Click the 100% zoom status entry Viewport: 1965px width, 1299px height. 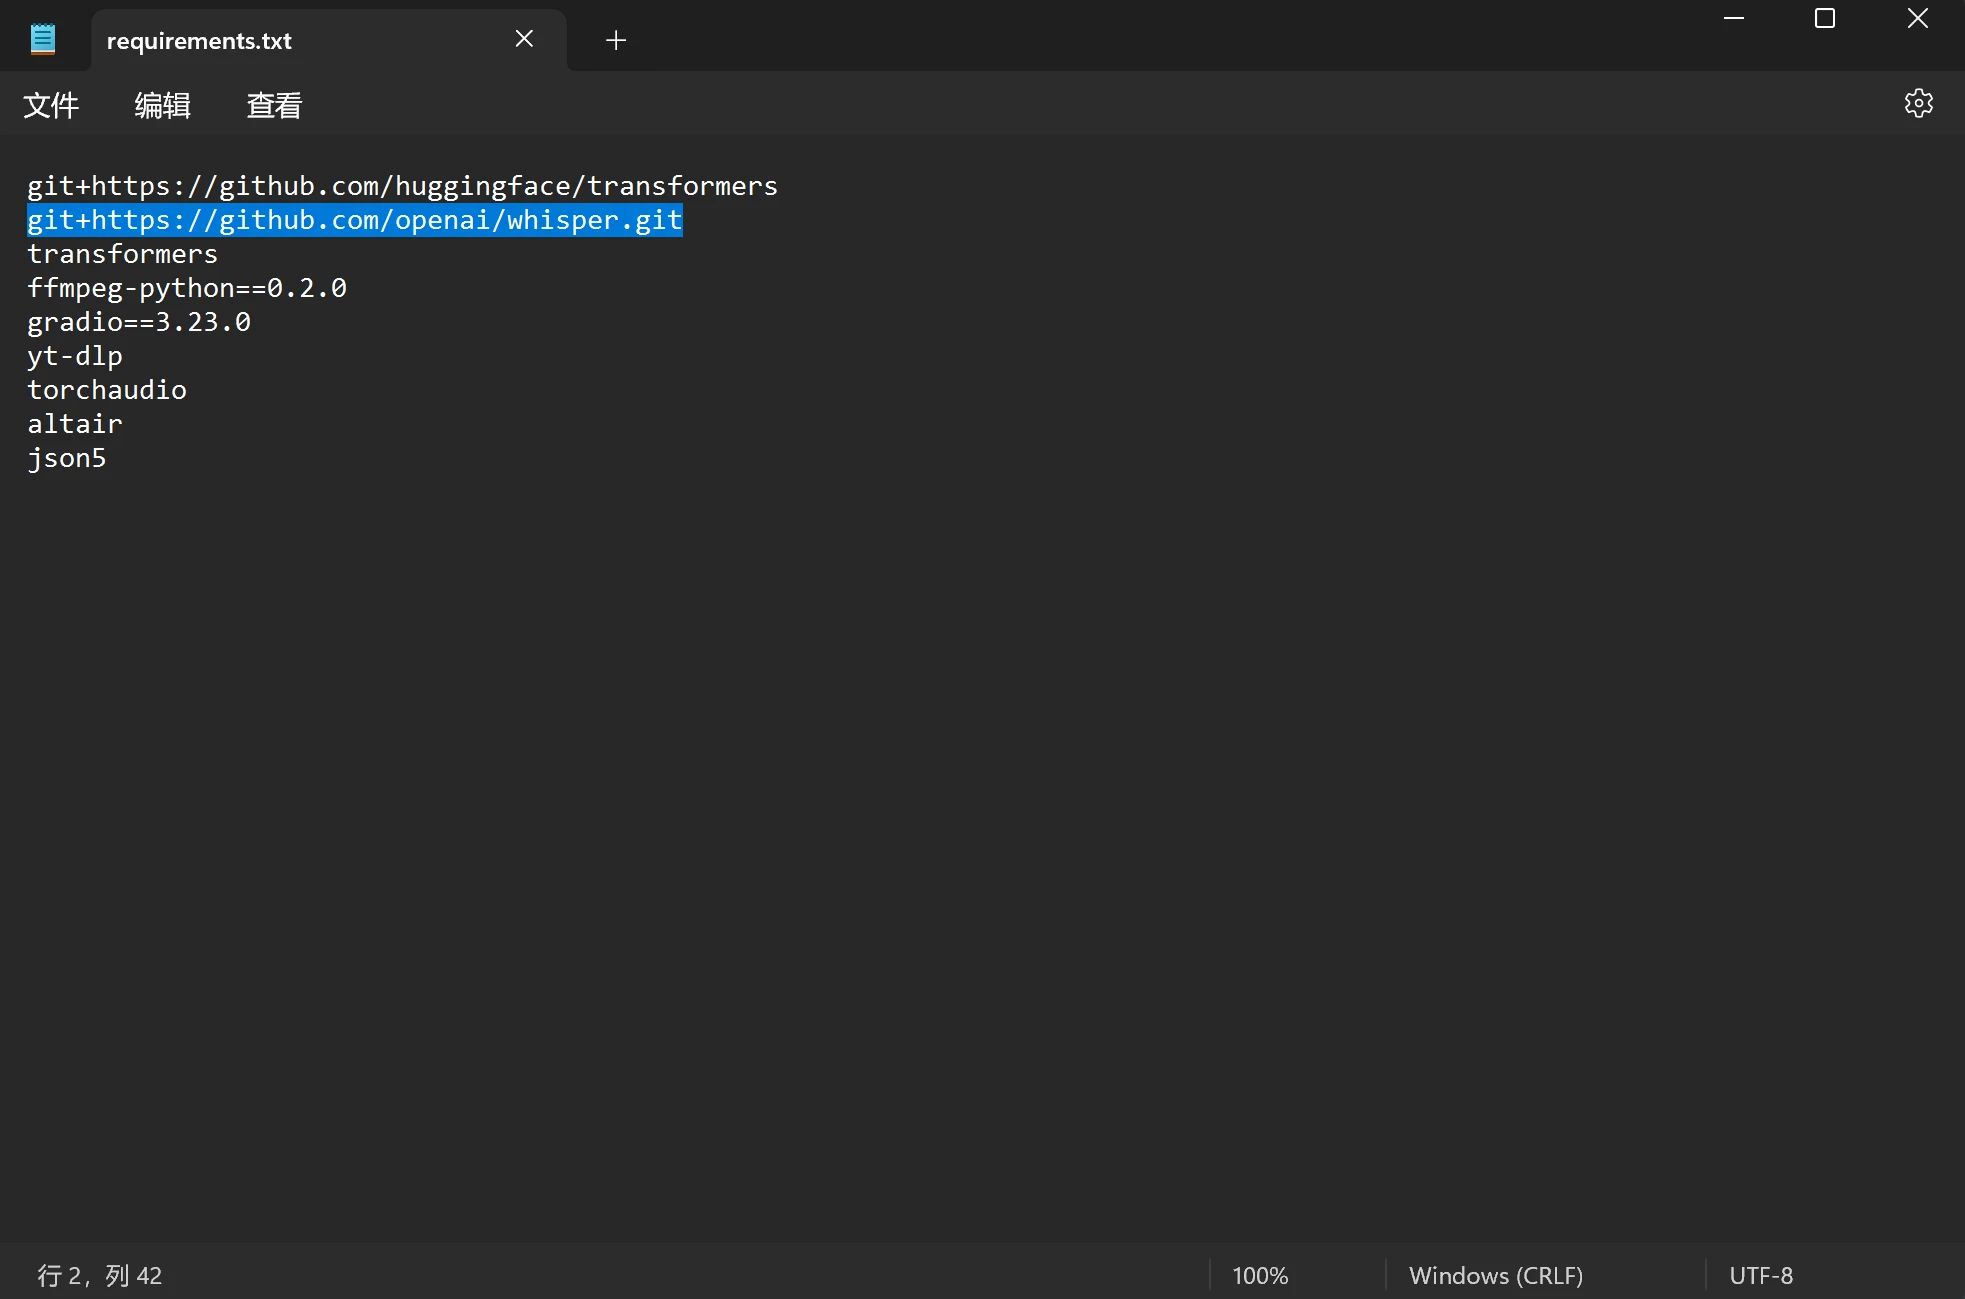tap(1260, 1275)
